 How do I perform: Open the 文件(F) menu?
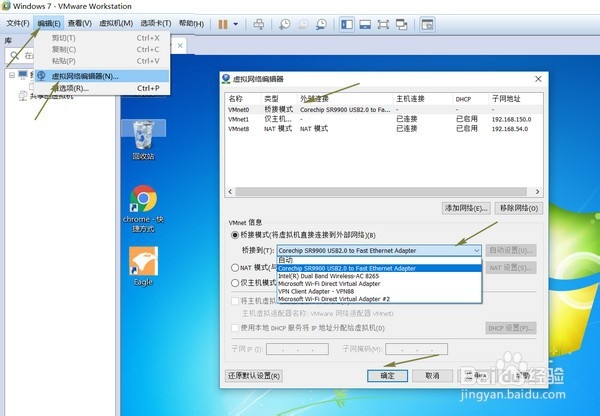[18, 24]
